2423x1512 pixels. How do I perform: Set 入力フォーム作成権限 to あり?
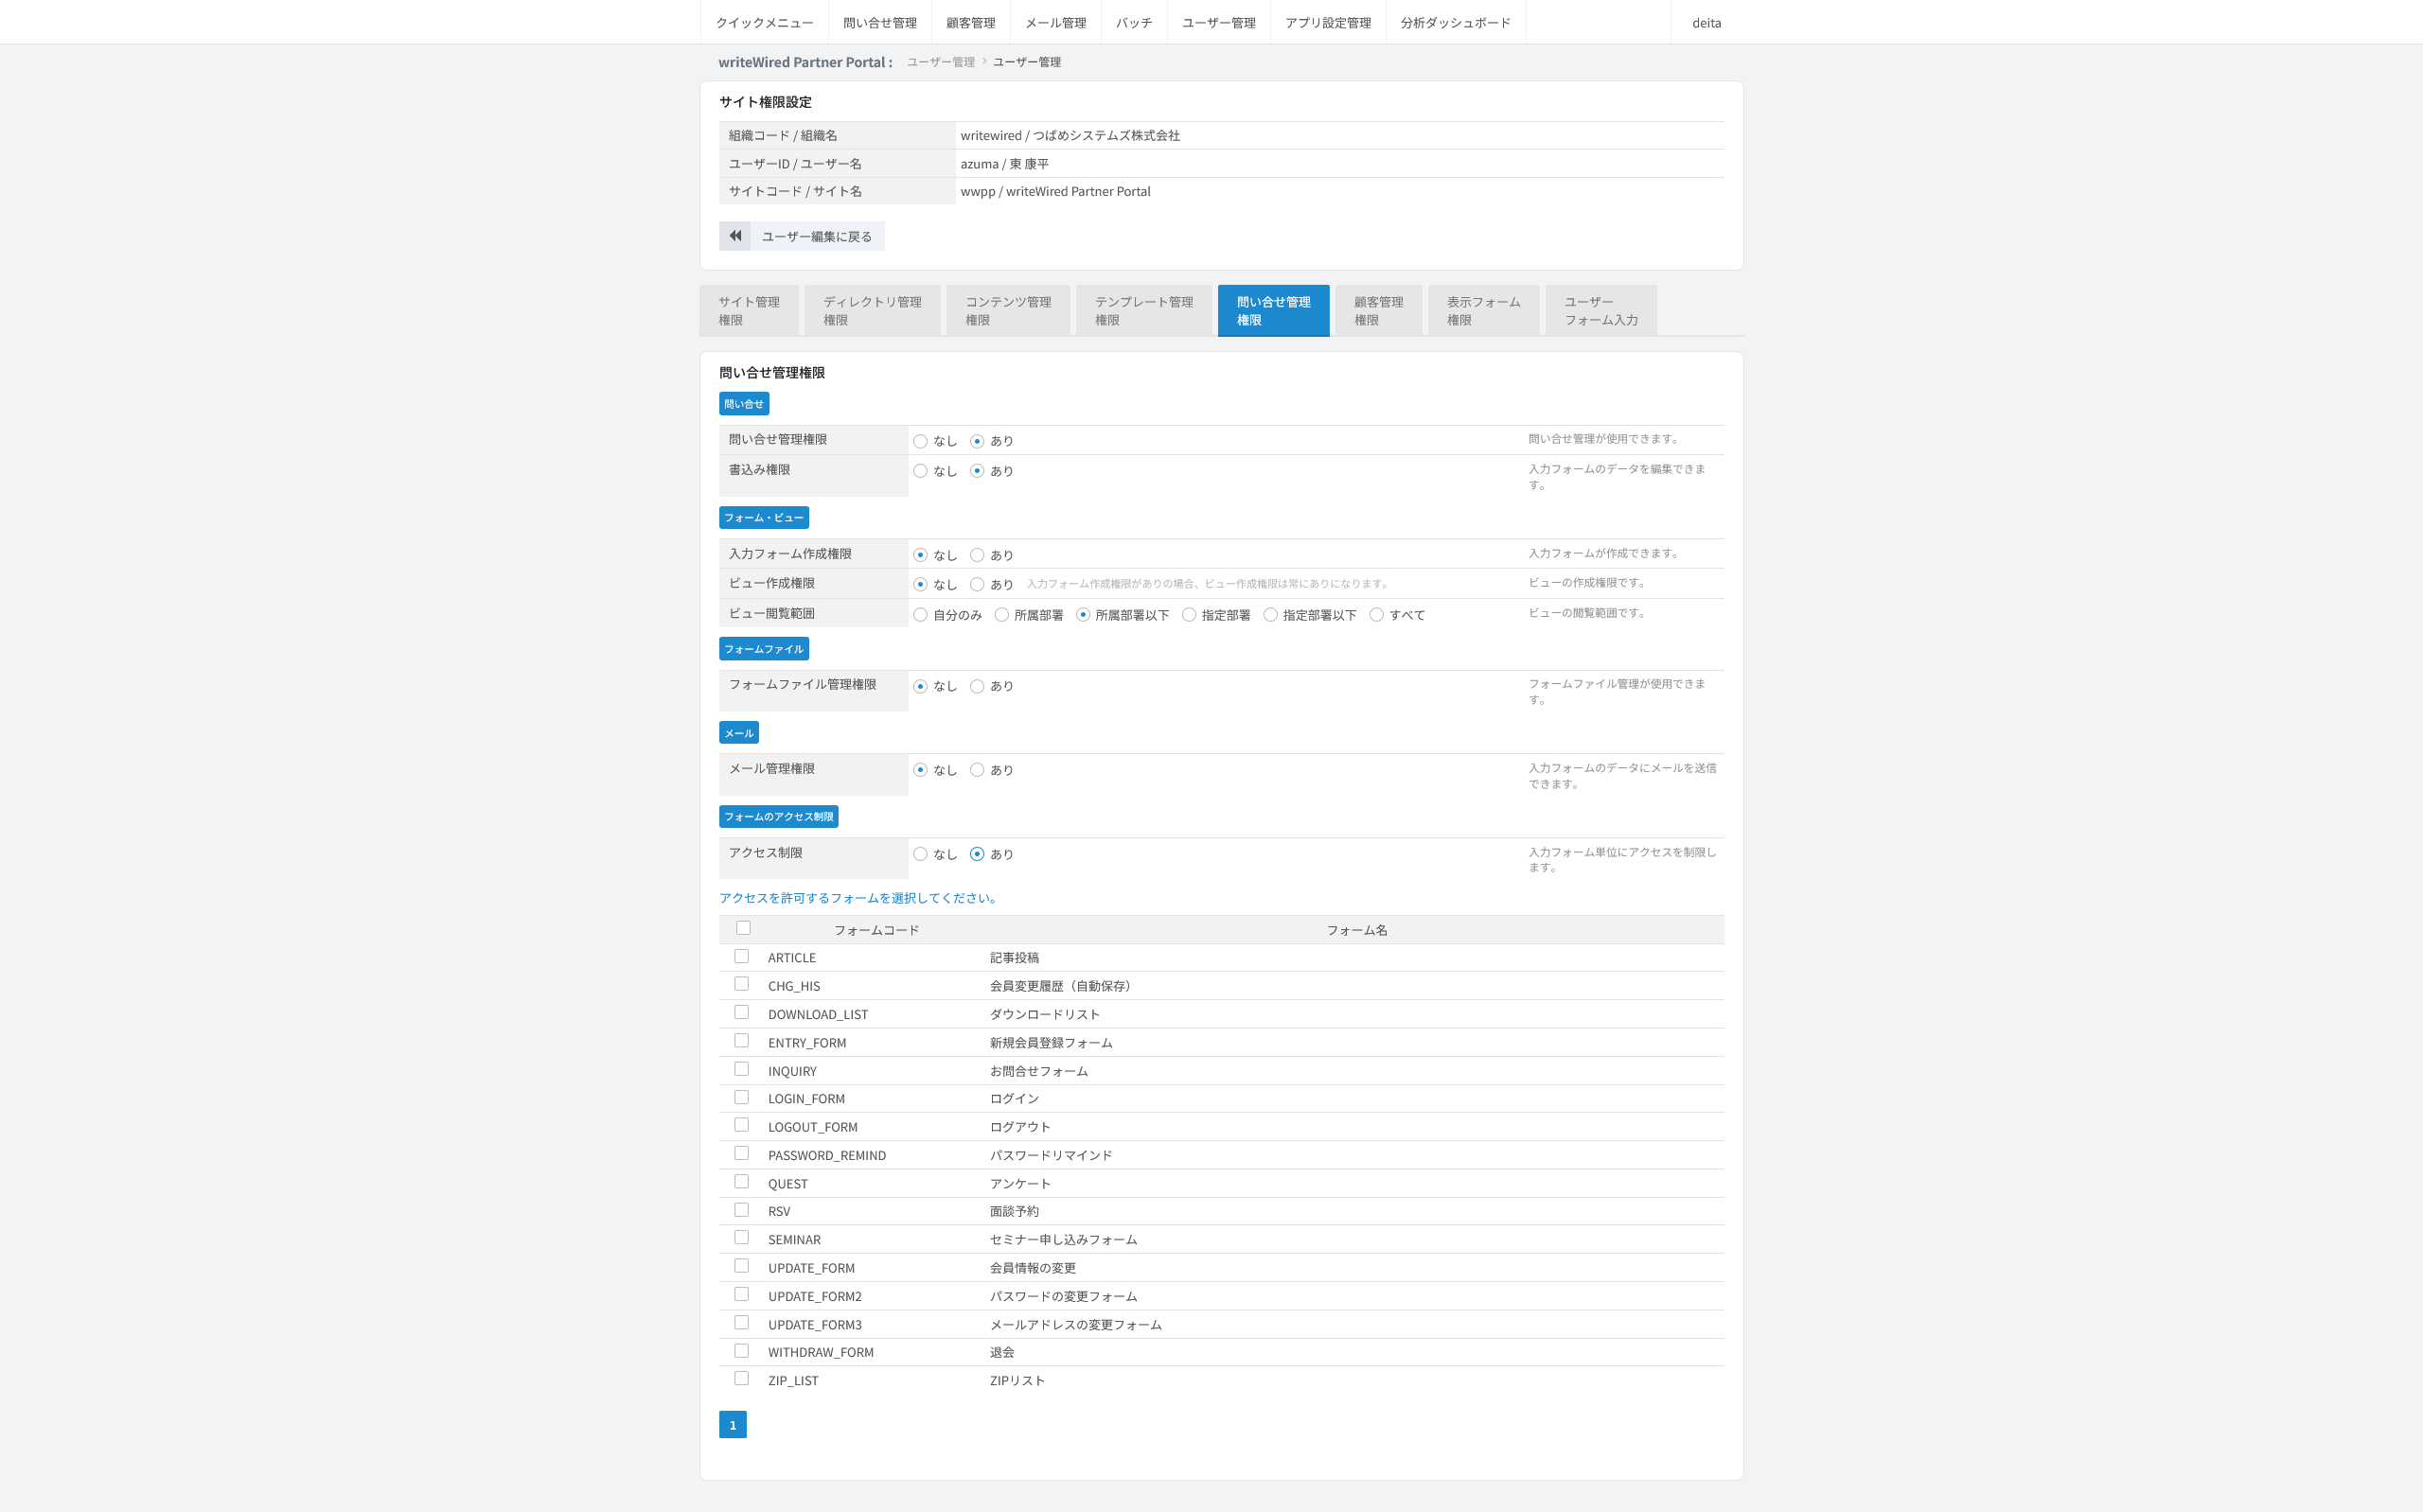coord(977,555)
